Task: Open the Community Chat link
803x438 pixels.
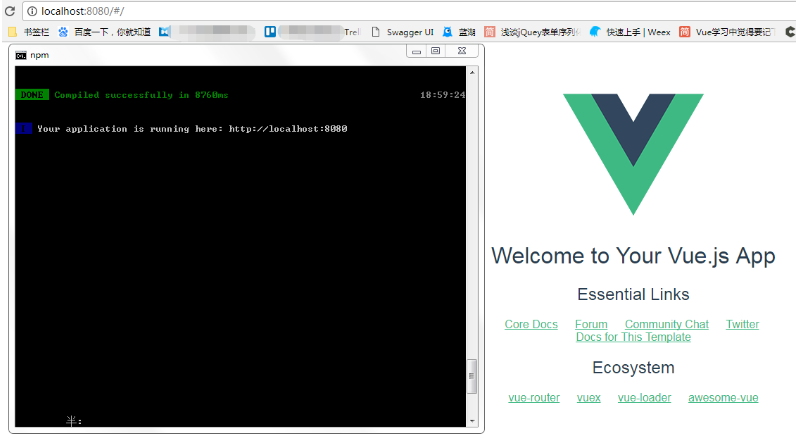Action: [667, 324]
